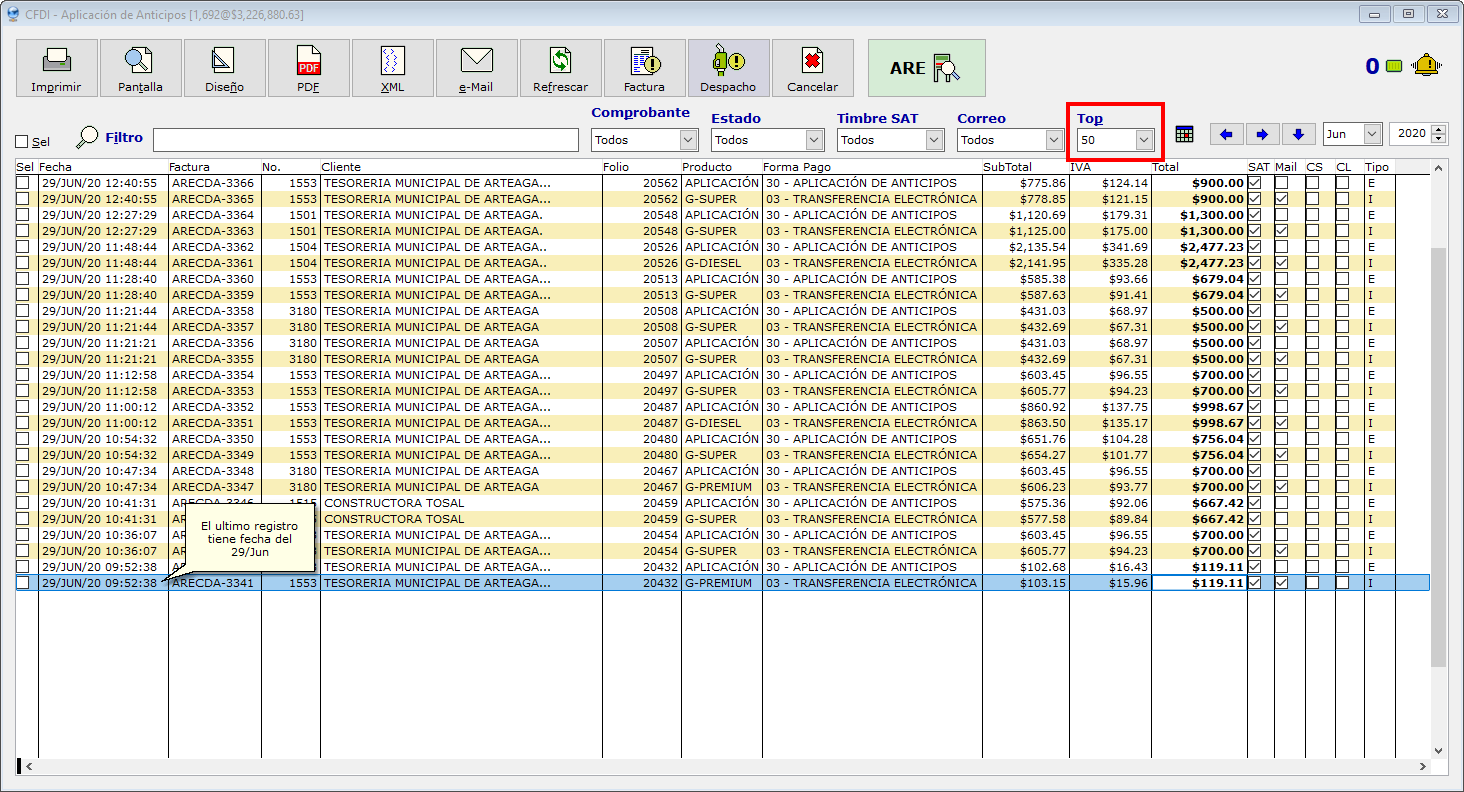Click the ARE search button
Screen dimensions: 1464x792
click(x=926, y=68)
